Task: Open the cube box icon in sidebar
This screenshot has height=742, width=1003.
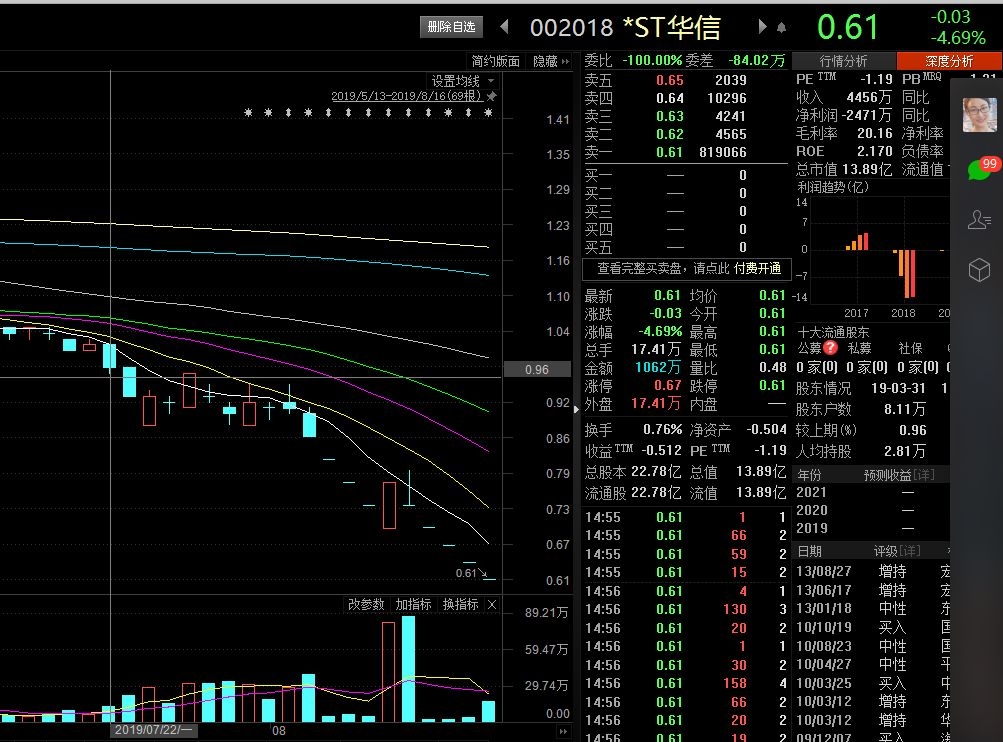Action: click(979, 270)
